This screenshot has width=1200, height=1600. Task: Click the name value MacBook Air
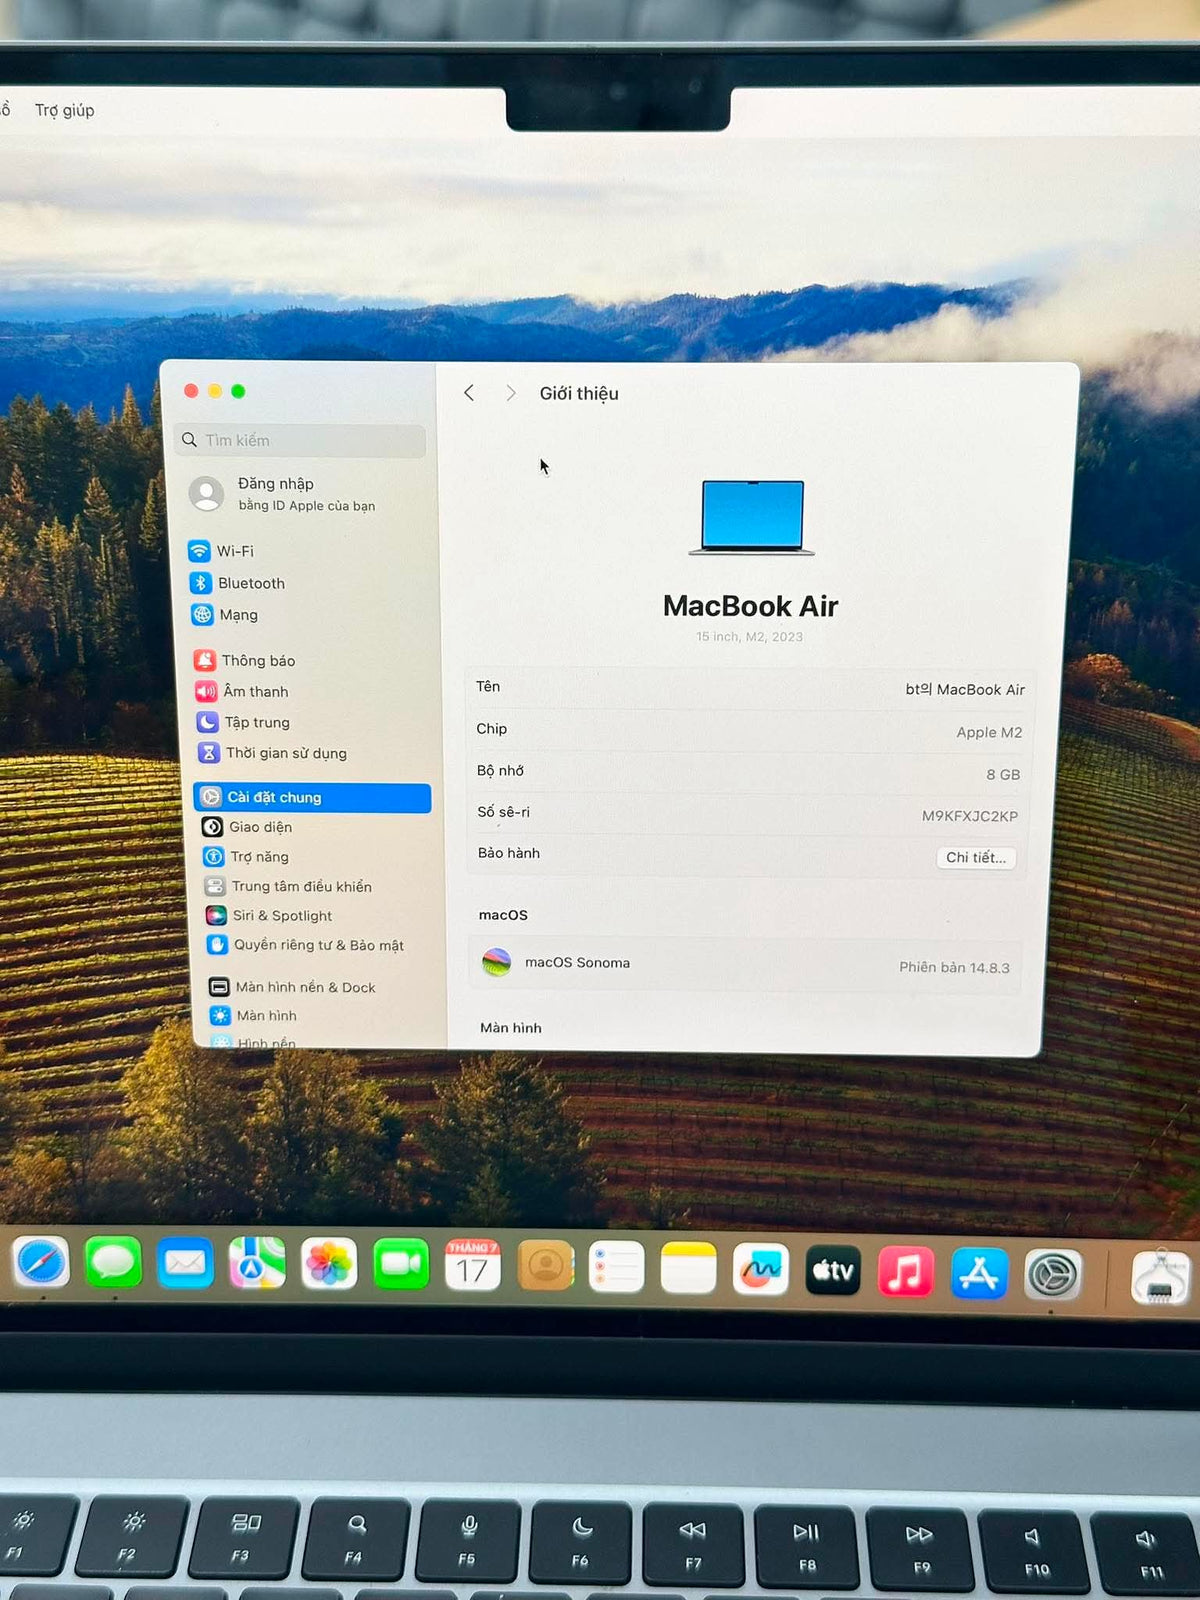click(x=965, y=690)
